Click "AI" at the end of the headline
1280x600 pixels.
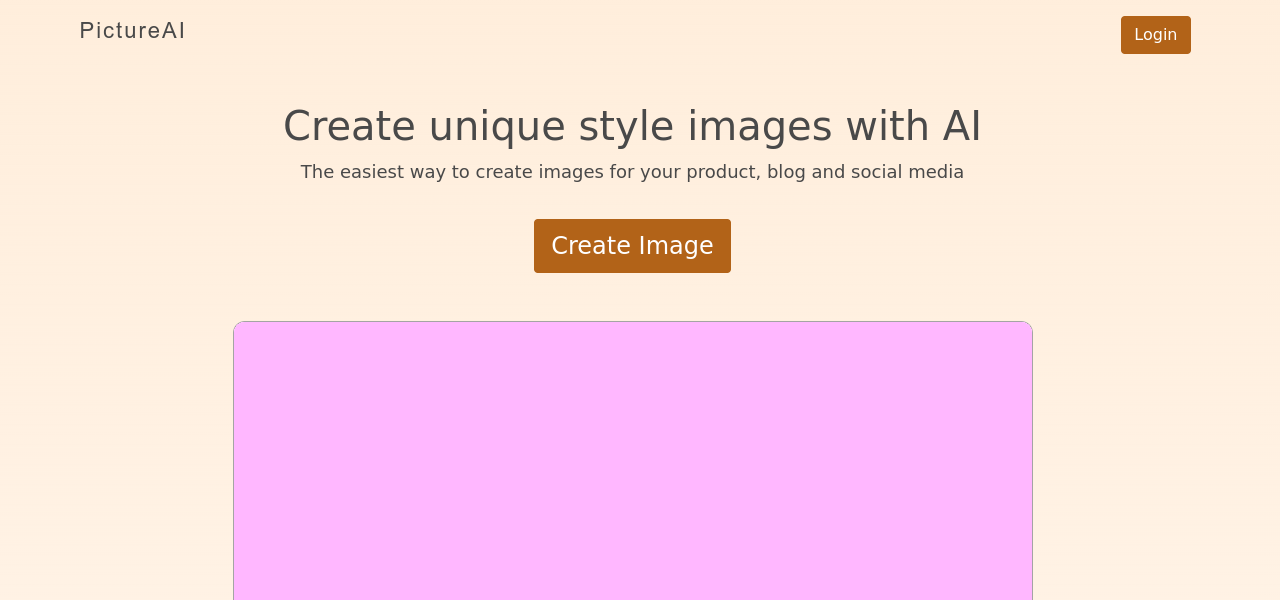[961, 126]
